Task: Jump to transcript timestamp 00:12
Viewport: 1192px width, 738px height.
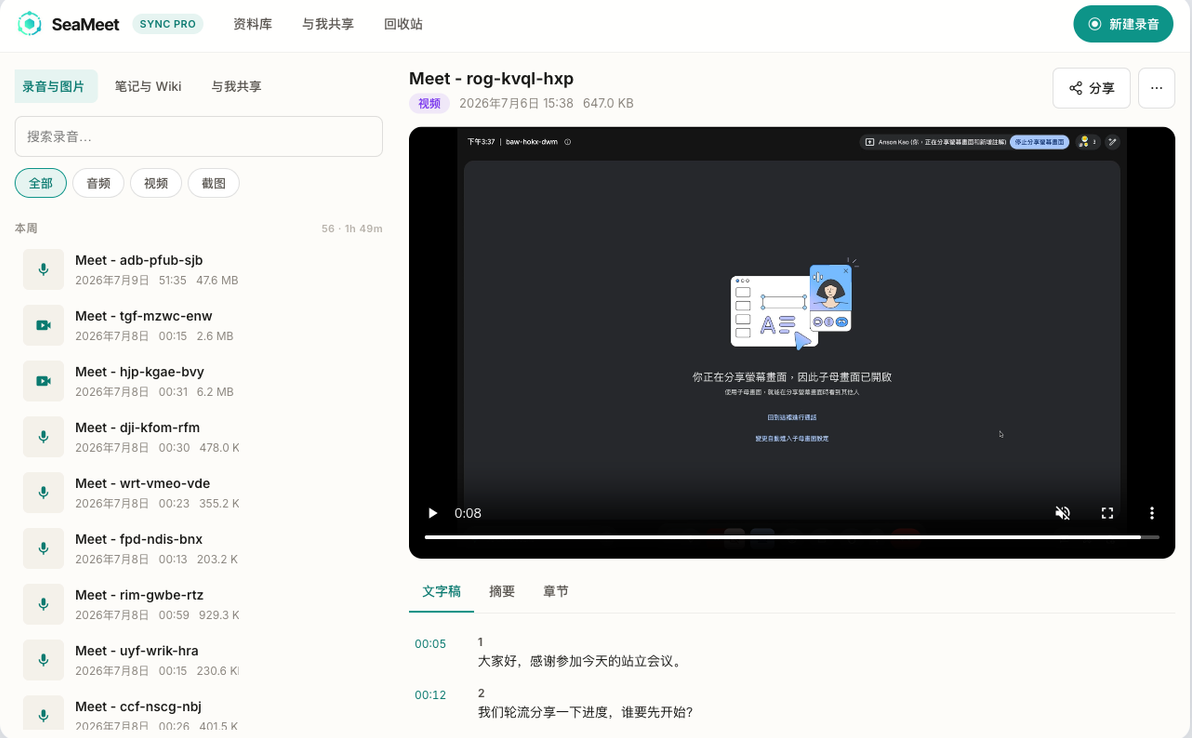Action: [430, 695]
